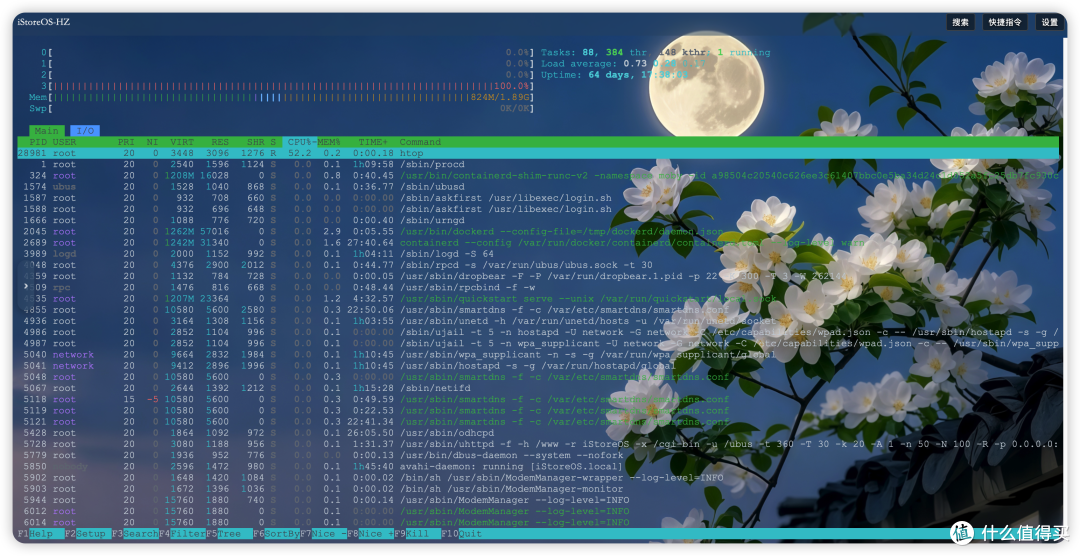The image size is (1080, 556).
Task: Click the Tasks: 88 summary text
Action: coord(568,52)
